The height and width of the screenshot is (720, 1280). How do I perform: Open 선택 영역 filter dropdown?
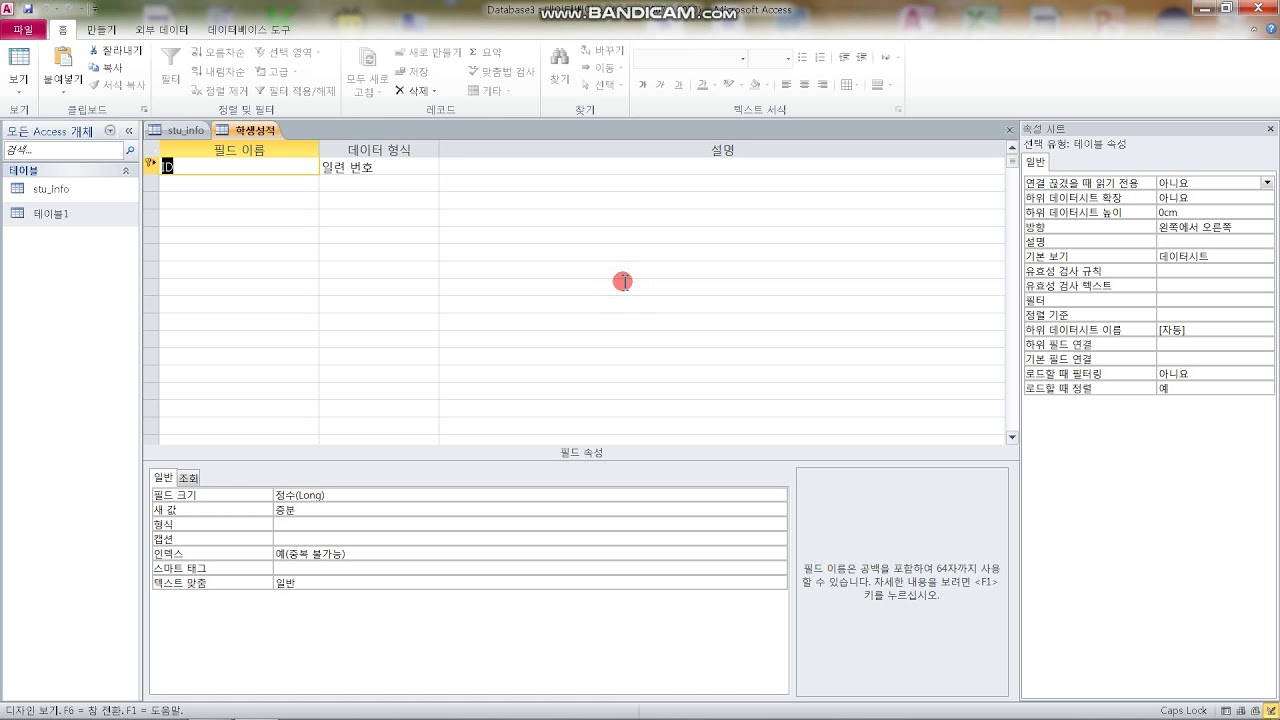[288, 52]
